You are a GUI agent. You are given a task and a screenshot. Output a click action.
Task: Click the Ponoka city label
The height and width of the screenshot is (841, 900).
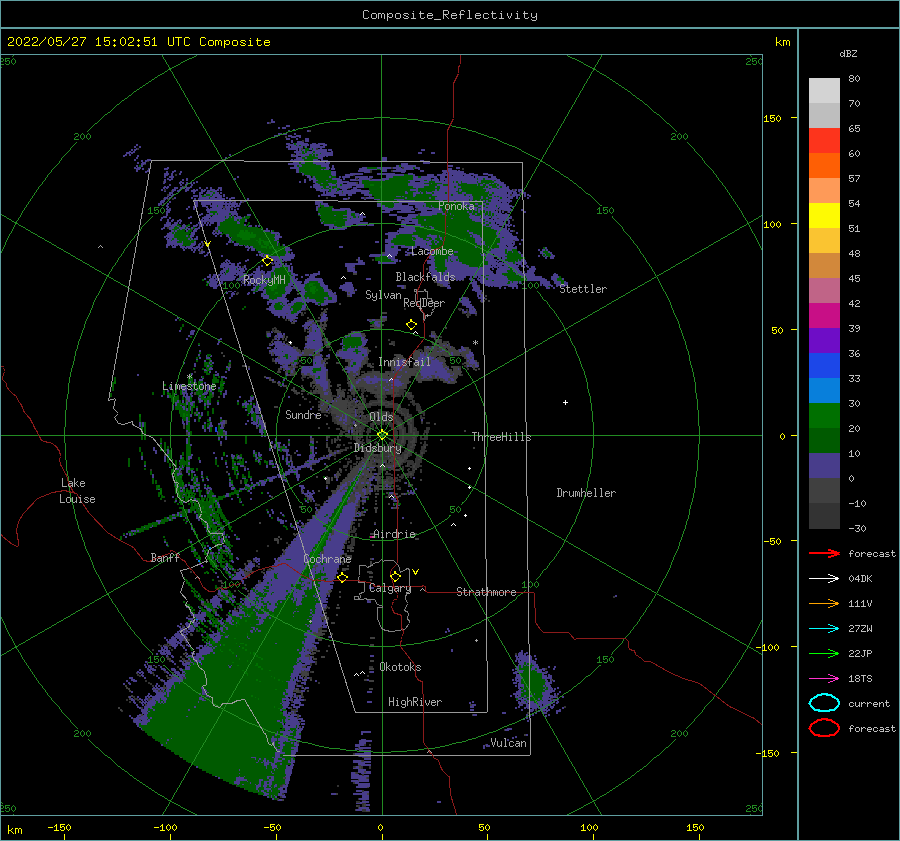tap(456, 206)
